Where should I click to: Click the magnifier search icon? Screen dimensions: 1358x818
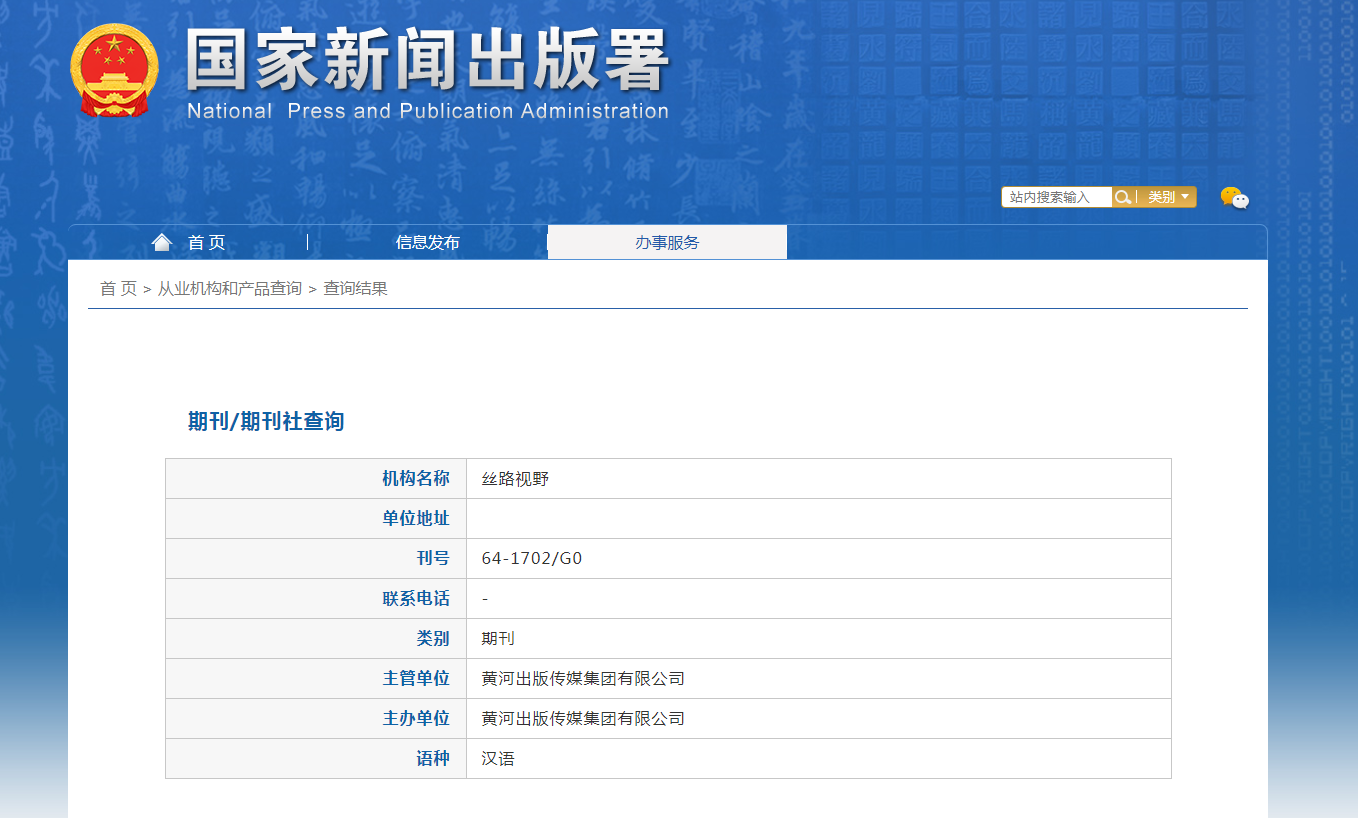(x=1123, y=197)
